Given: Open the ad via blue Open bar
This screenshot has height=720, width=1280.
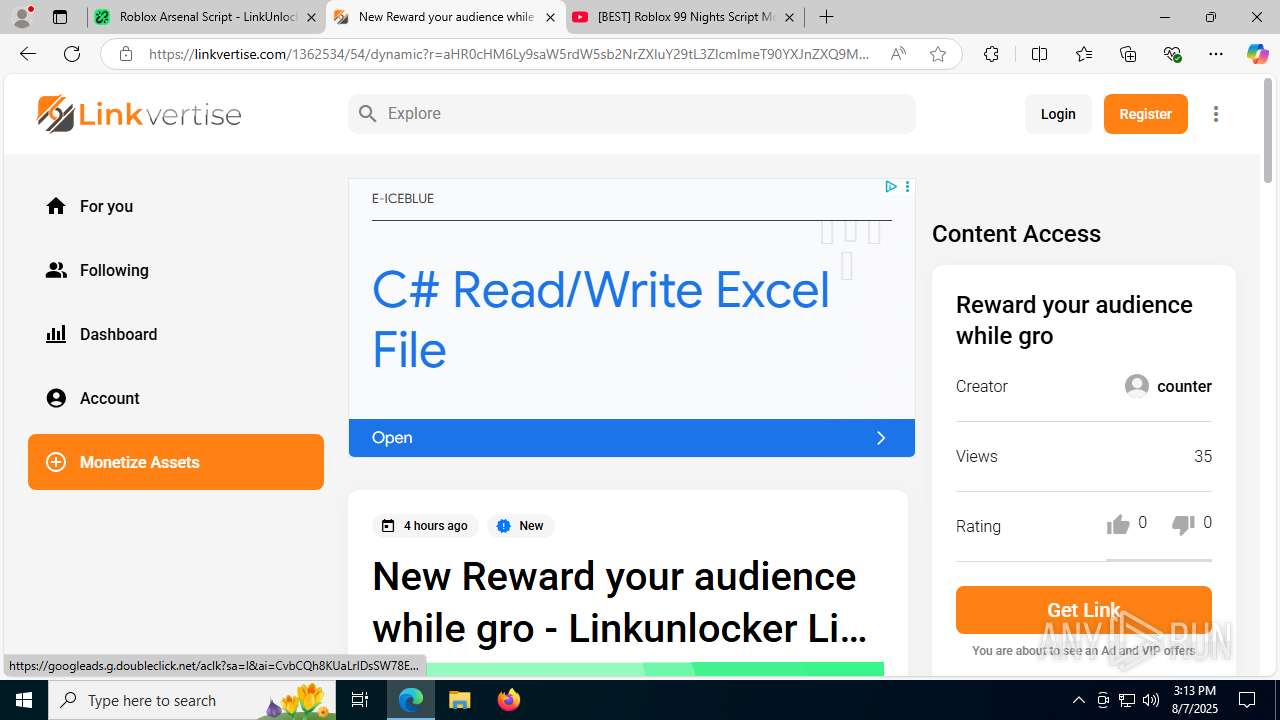Looking at the screenshot, I should coord(632,438).
